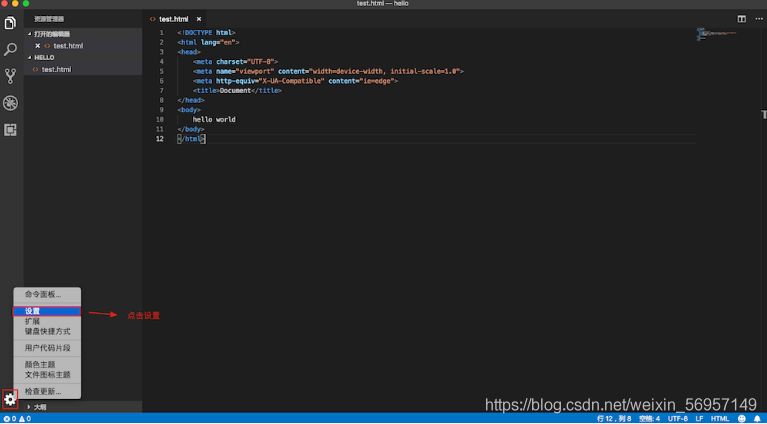Open the editor more actions ellipsis
Image resolution: width=767 pixels, height=424 pixels.
tap(759, 19)
